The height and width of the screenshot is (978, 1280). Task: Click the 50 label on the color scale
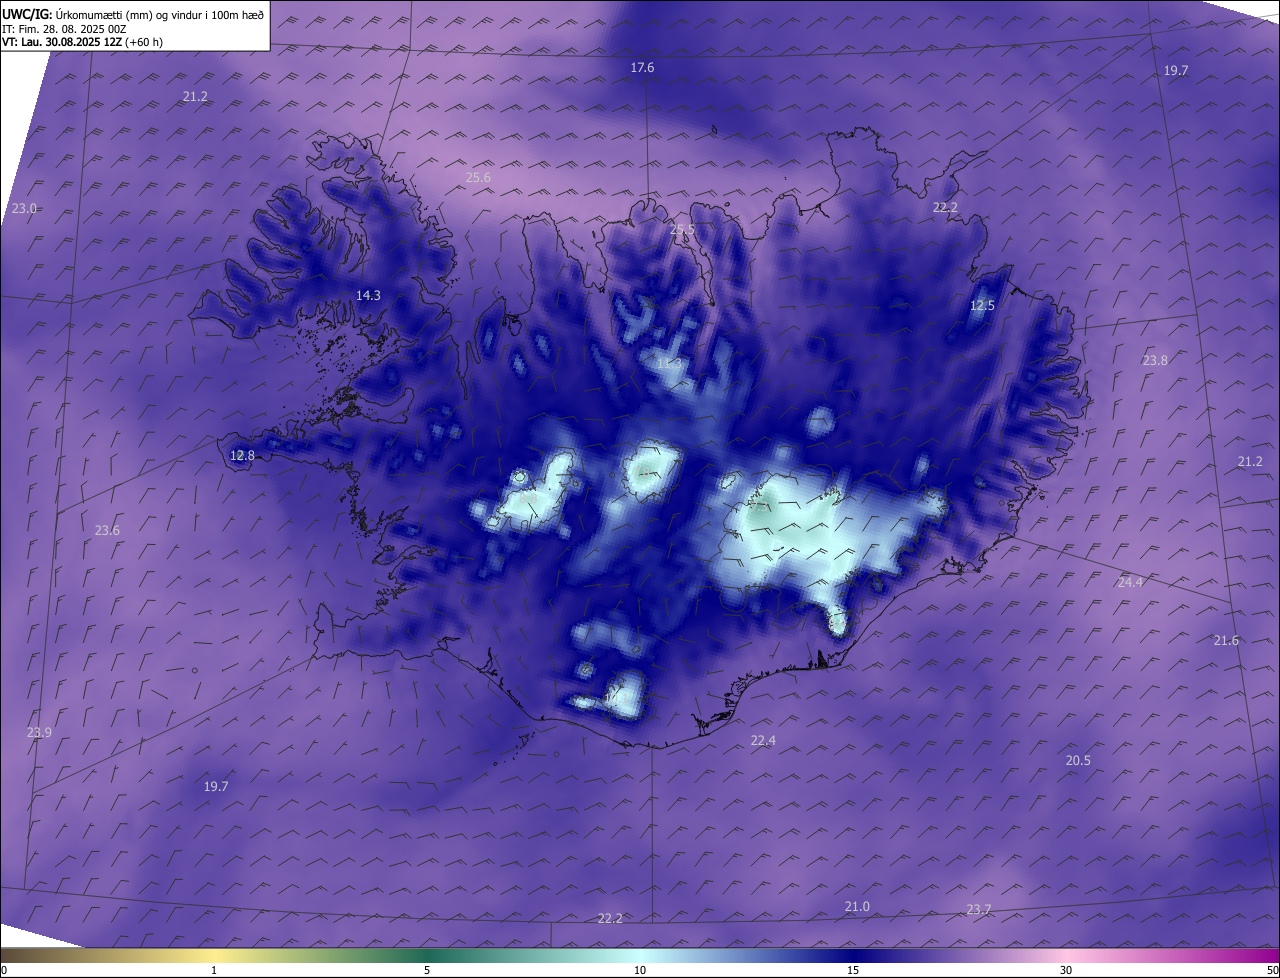tap(1272, 970)
